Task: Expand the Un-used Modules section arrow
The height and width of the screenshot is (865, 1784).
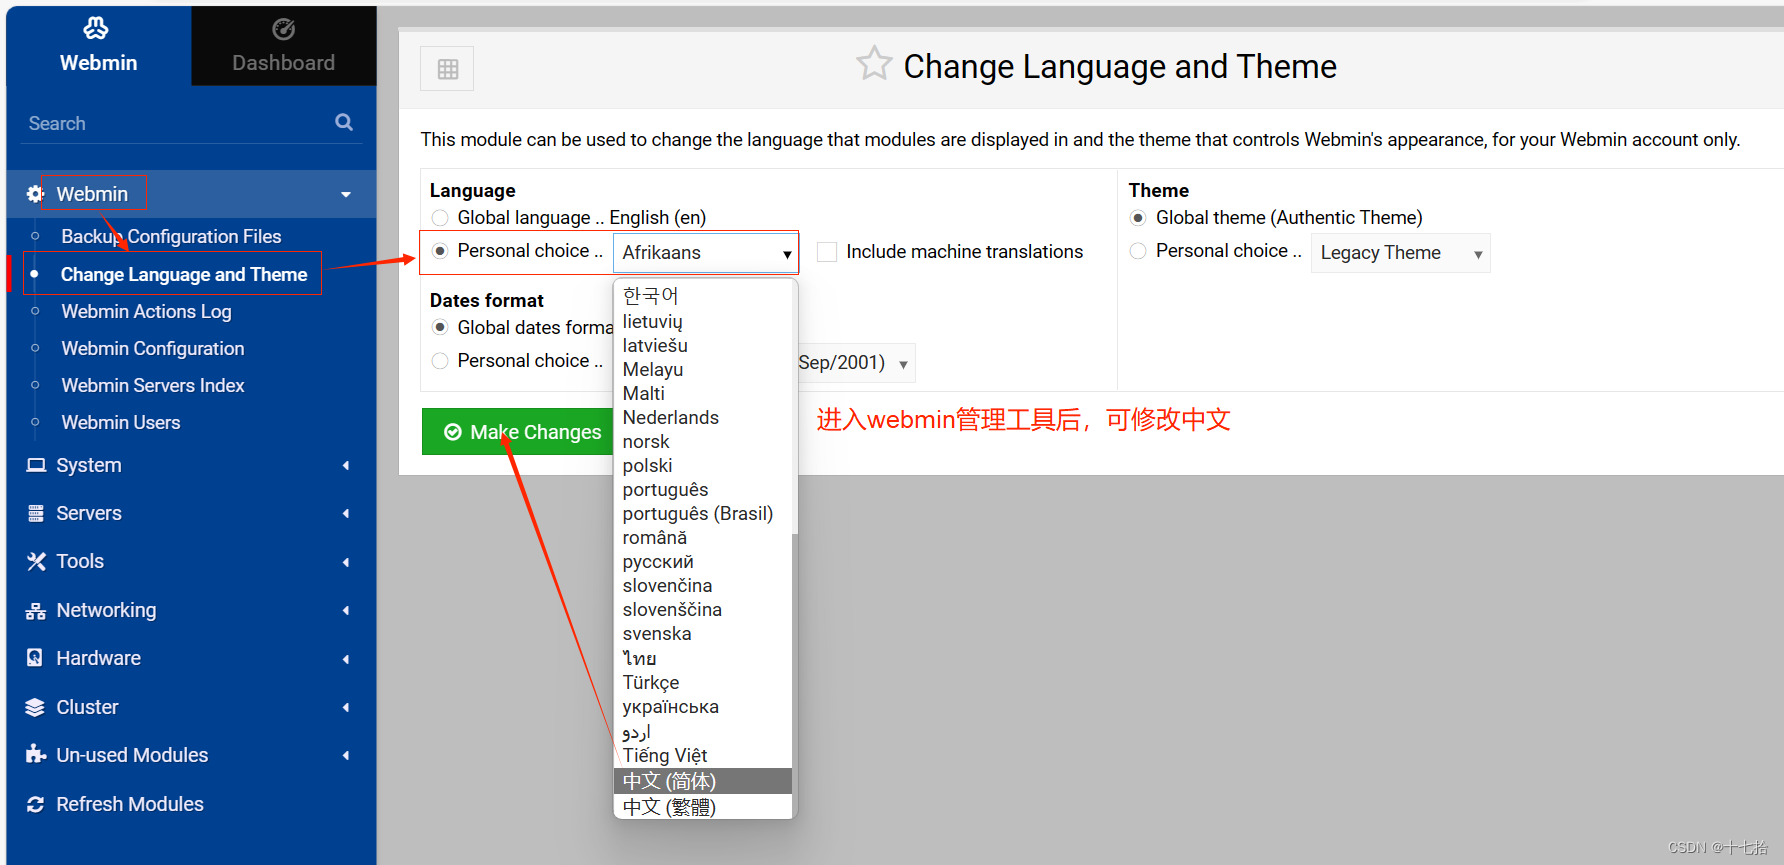Action: [x=346, y=755]
